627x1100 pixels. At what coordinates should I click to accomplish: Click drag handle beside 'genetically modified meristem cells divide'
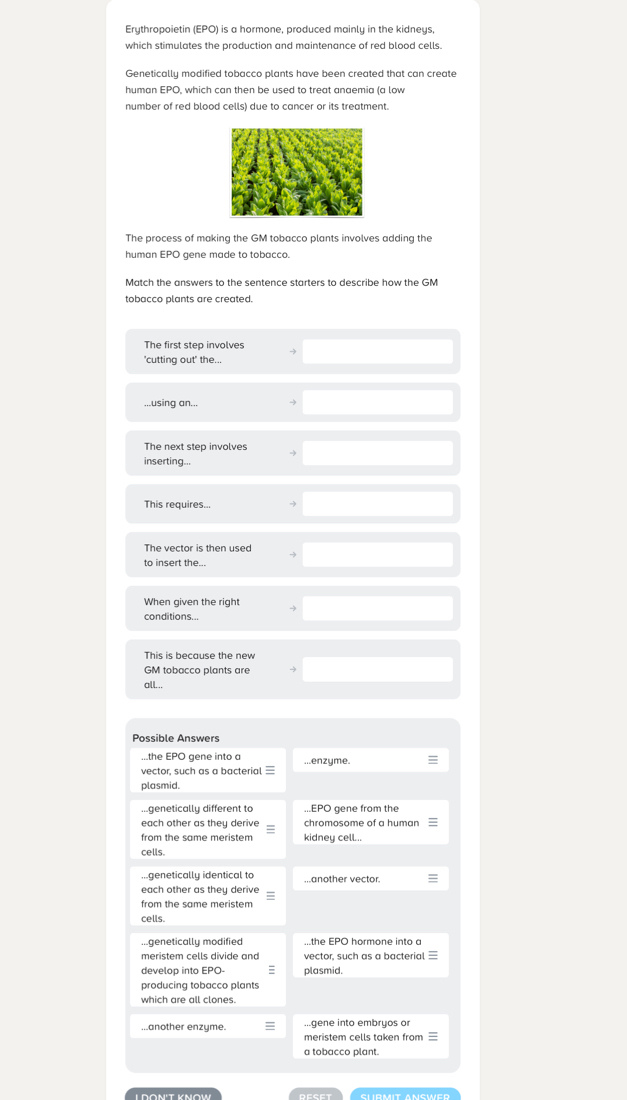pyautogui.click(x=271, y=970)
